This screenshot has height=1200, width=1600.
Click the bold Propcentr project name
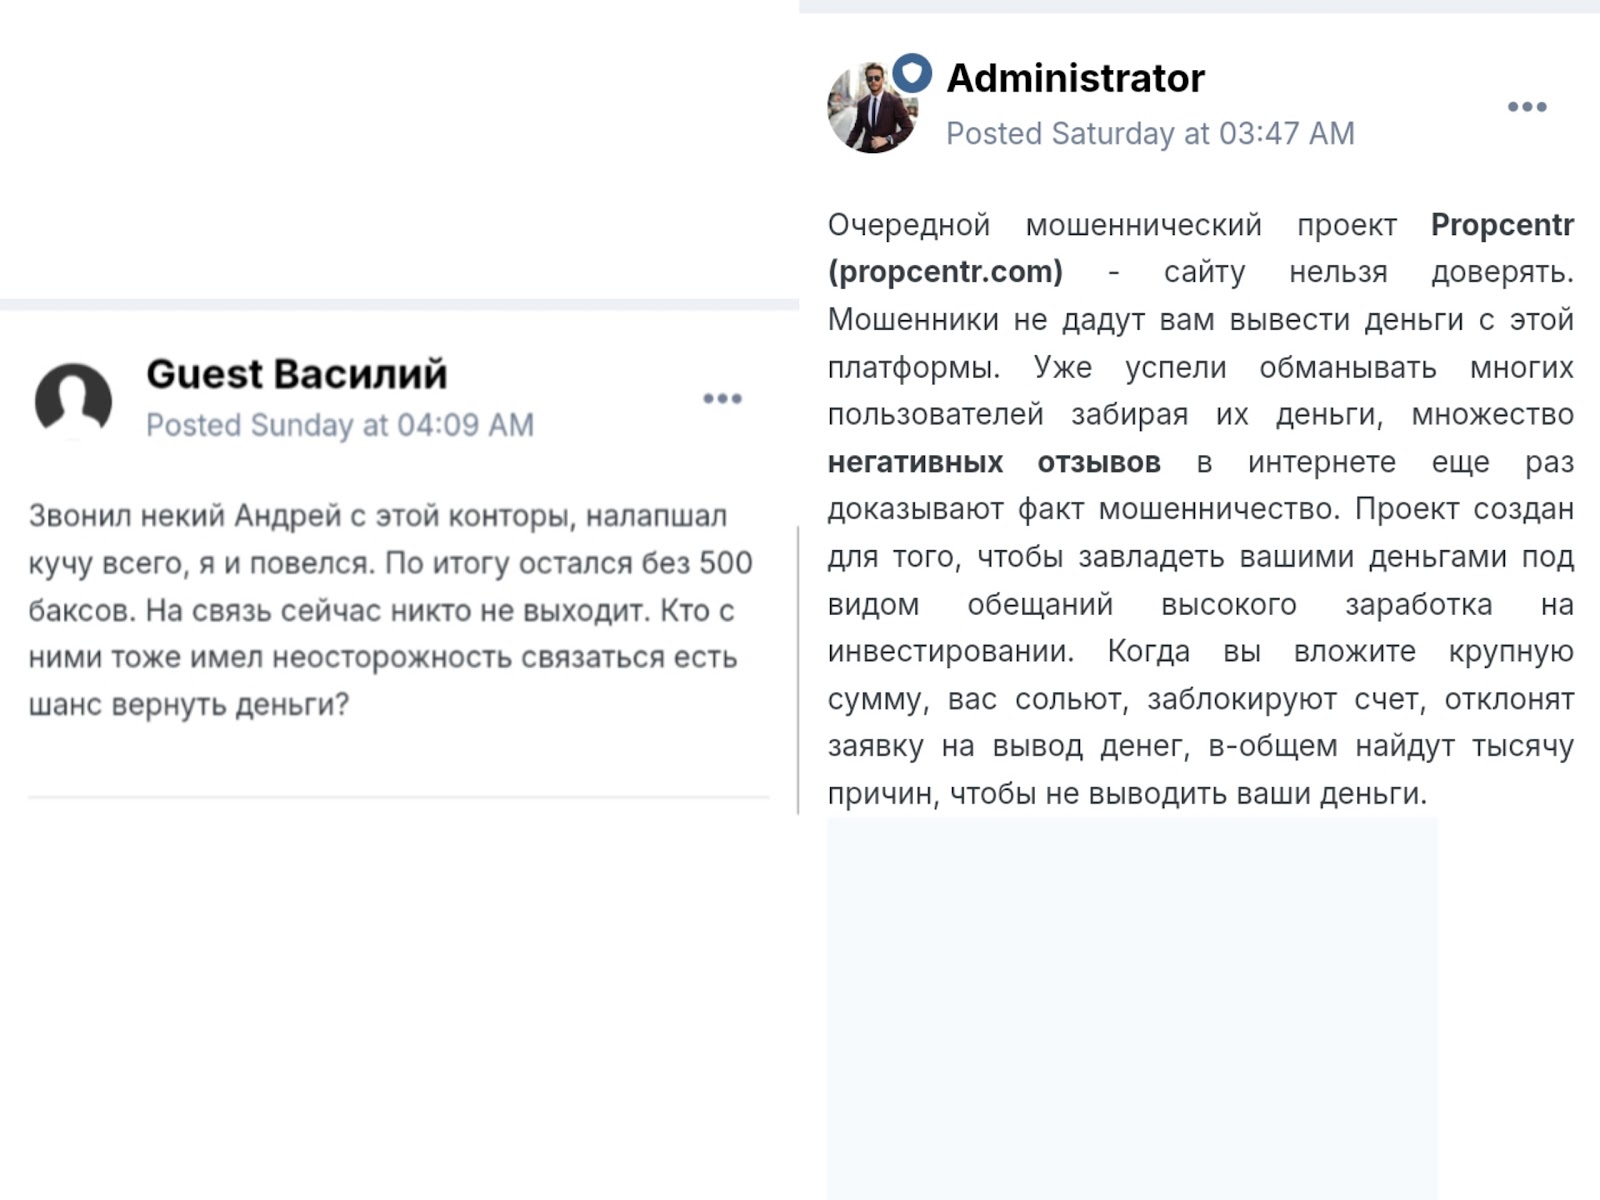[1502, 225]
